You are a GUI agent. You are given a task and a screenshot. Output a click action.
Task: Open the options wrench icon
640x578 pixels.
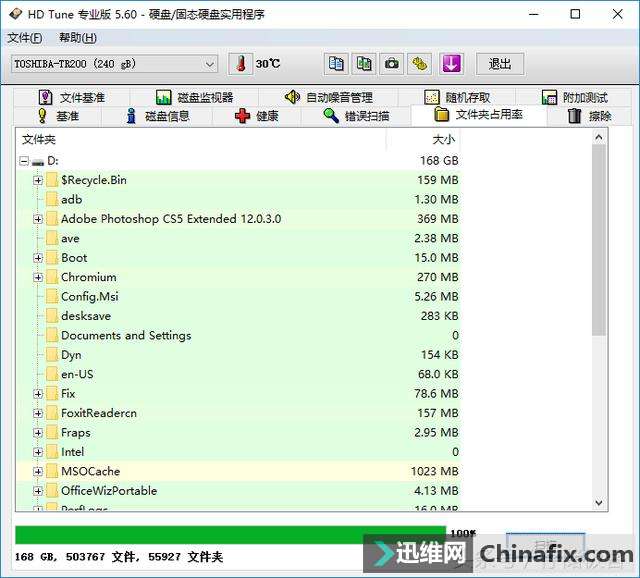click(x=419, y=64)
